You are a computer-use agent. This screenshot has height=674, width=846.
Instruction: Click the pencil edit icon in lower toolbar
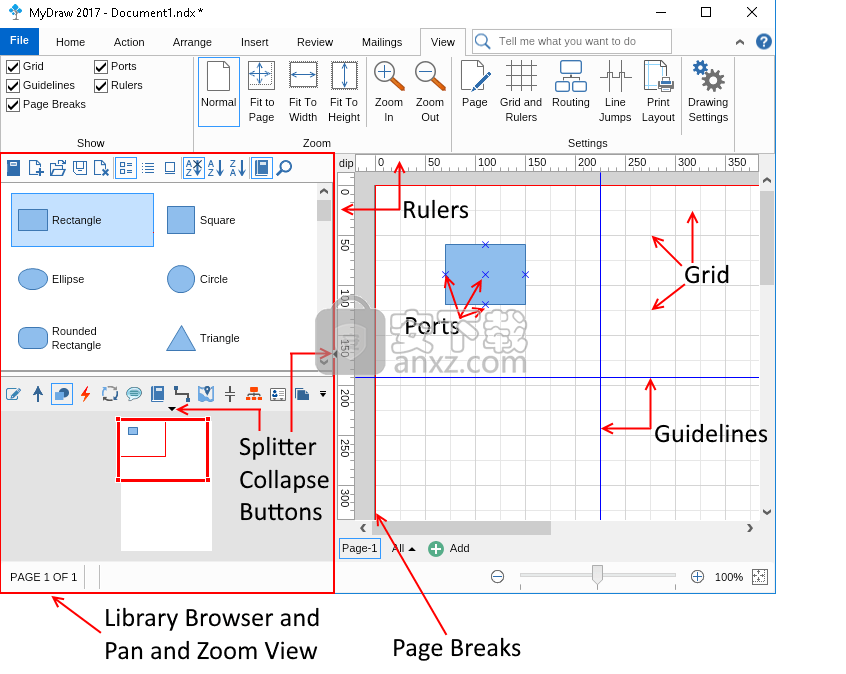click(x=13, y=394)
